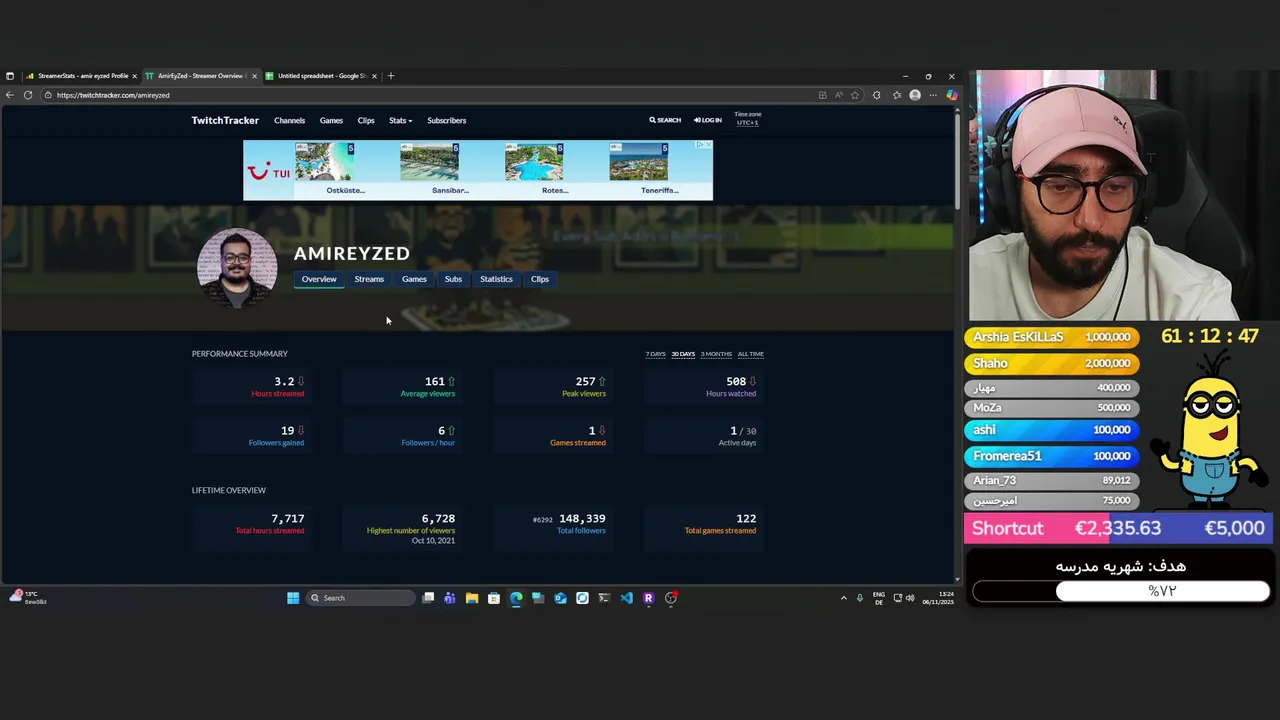The height and width of the screenshot is (720, 1280).
Task: Open Terminal from taskbar
Action: pos(604,598)
